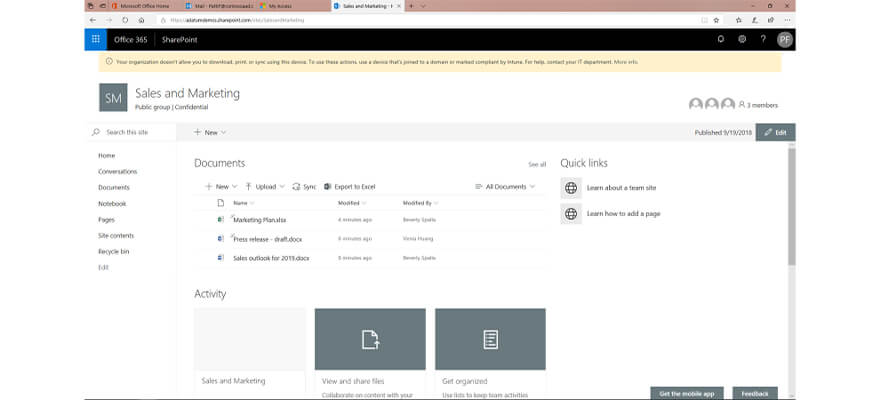Go back with the browser back arrow
Viewport: 880px width, 400px height.
(x=93, y=20)
